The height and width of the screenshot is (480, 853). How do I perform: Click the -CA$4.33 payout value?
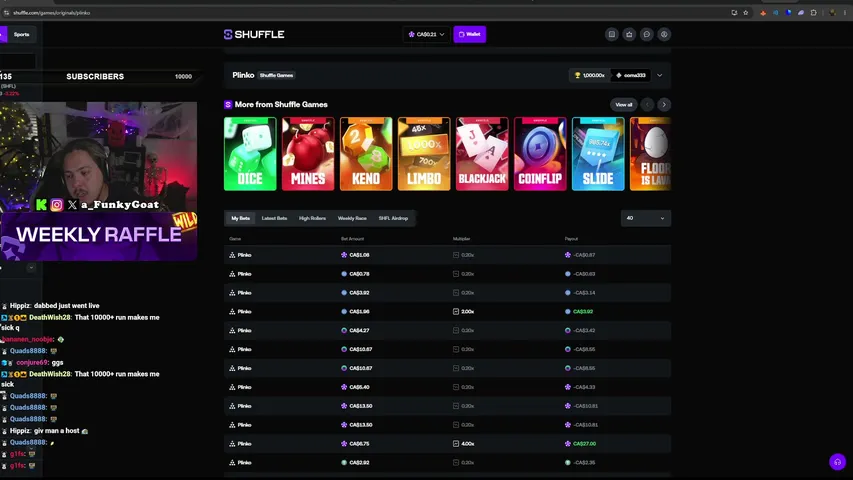click(584, 387)
